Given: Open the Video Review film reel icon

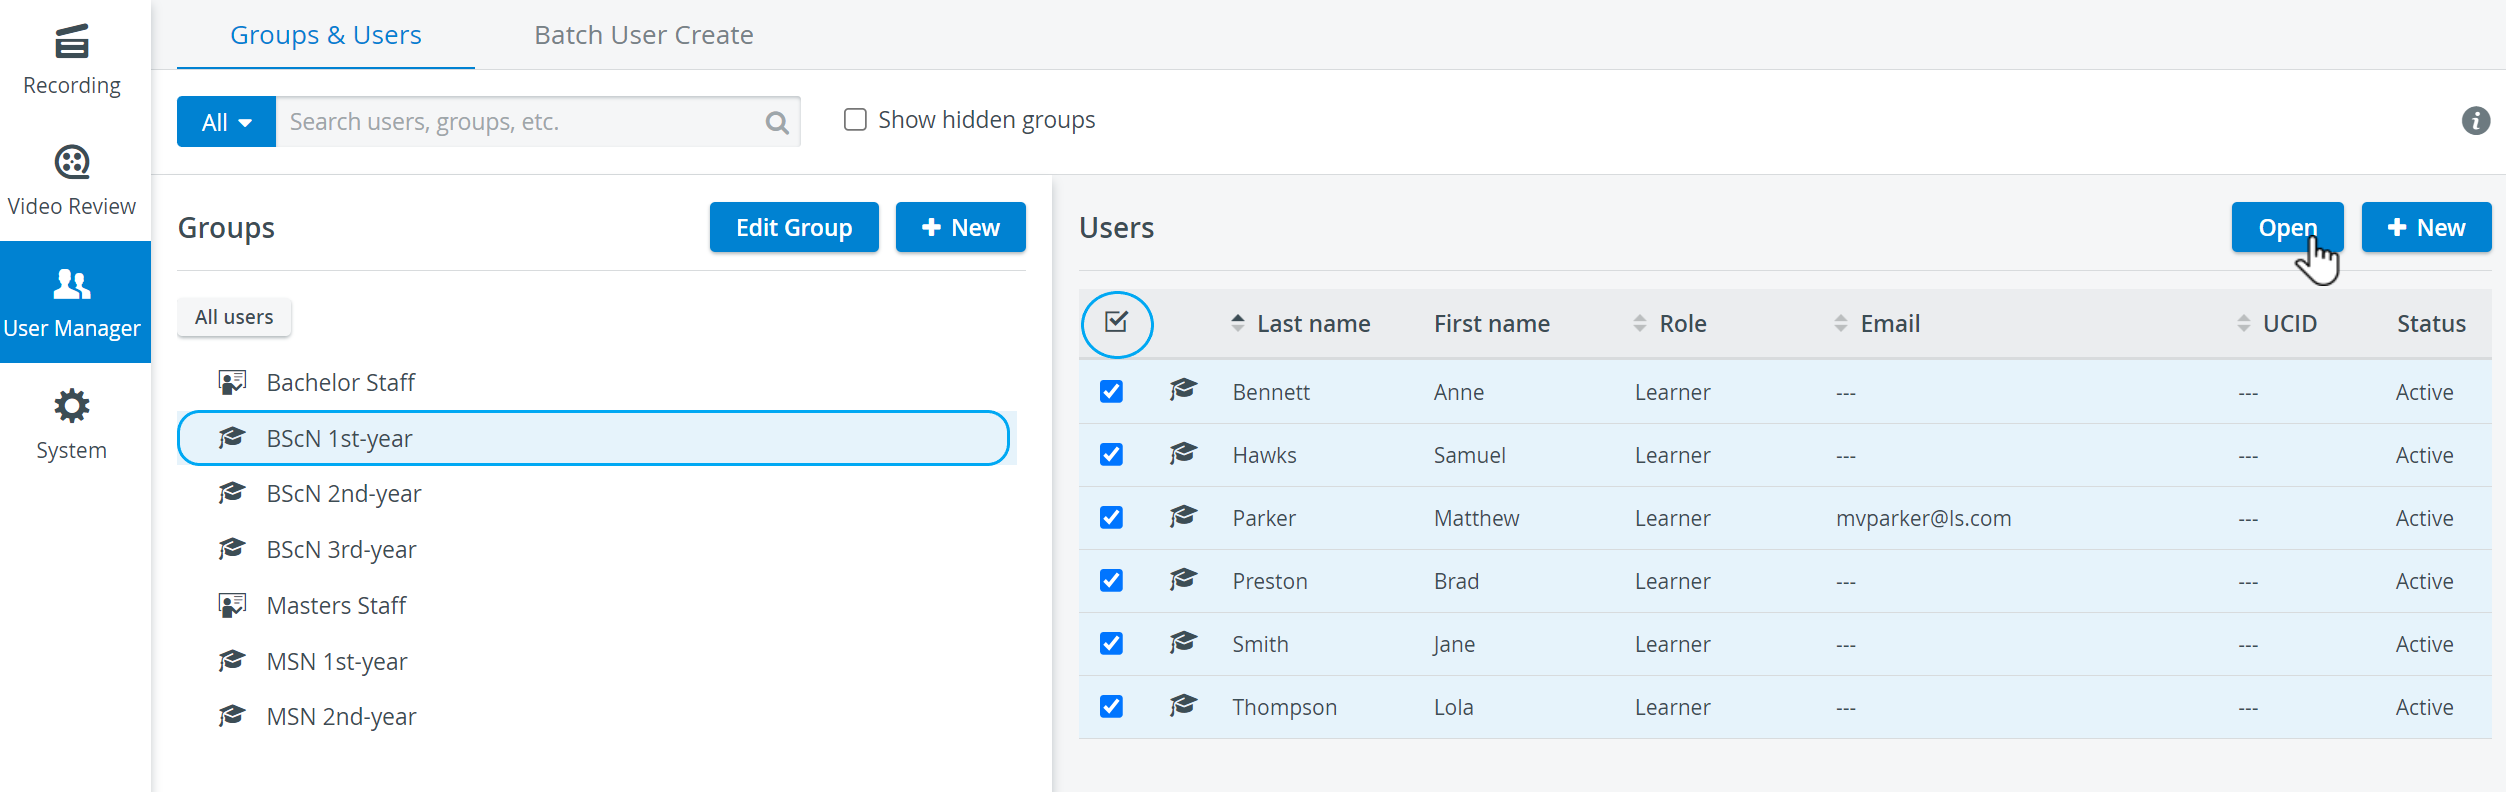Looking at the screenshot, I should pyautogui.click(x=72, y=162).
